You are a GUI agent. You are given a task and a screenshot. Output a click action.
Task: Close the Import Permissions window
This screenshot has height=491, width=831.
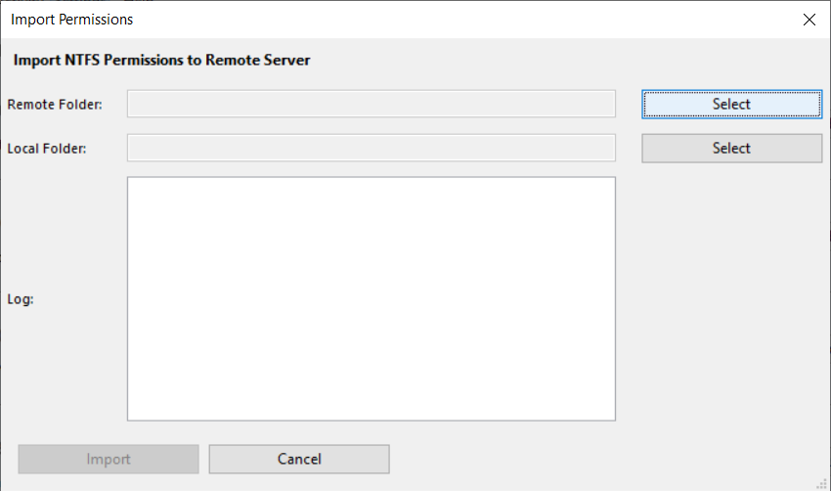tap(809, 20)
